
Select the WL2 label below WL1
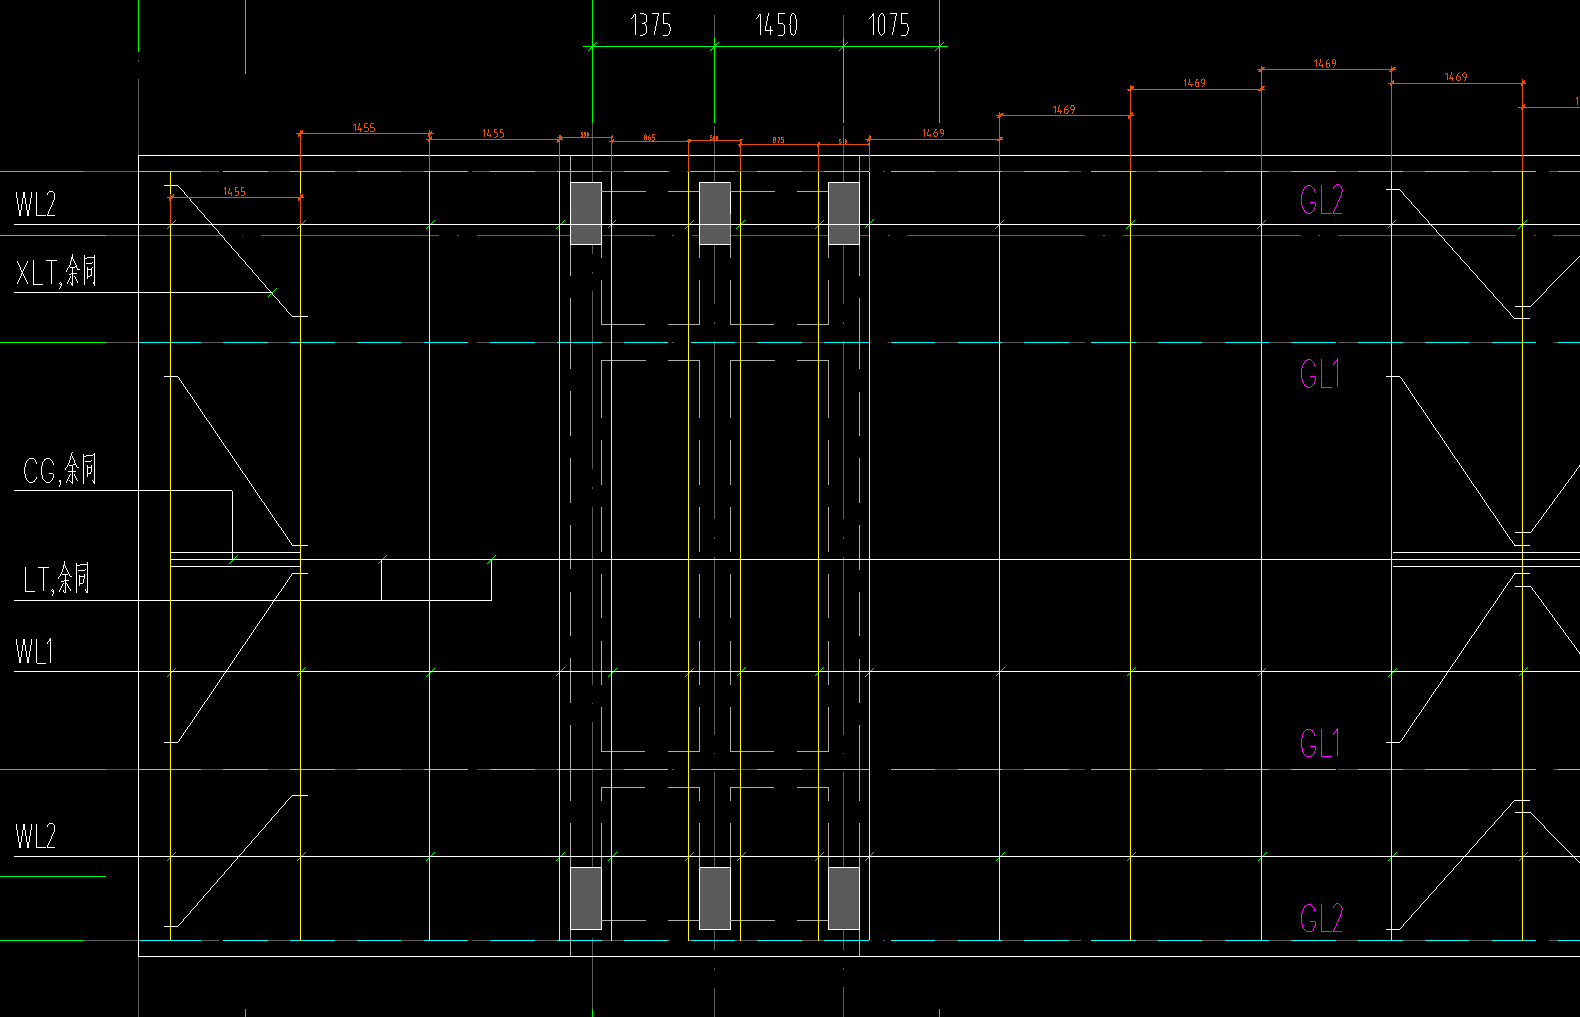(x=36, y=837)
